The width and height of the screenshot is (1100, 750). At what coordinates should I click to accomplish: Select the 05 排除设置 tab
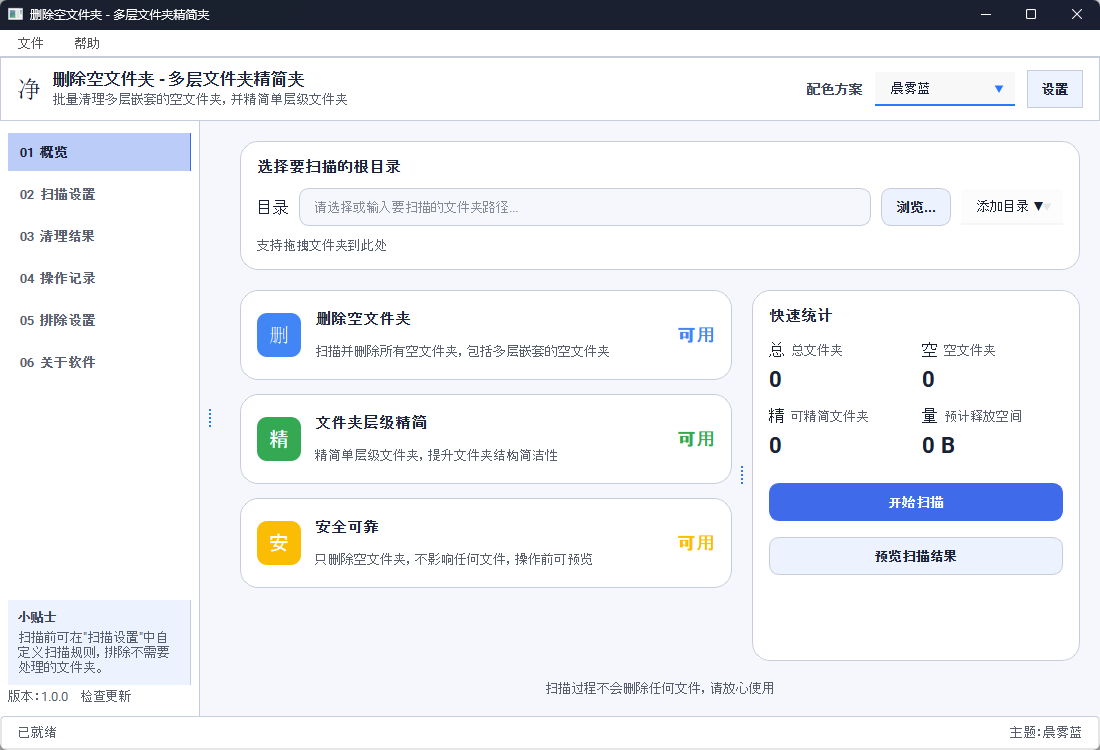[99, 321]
